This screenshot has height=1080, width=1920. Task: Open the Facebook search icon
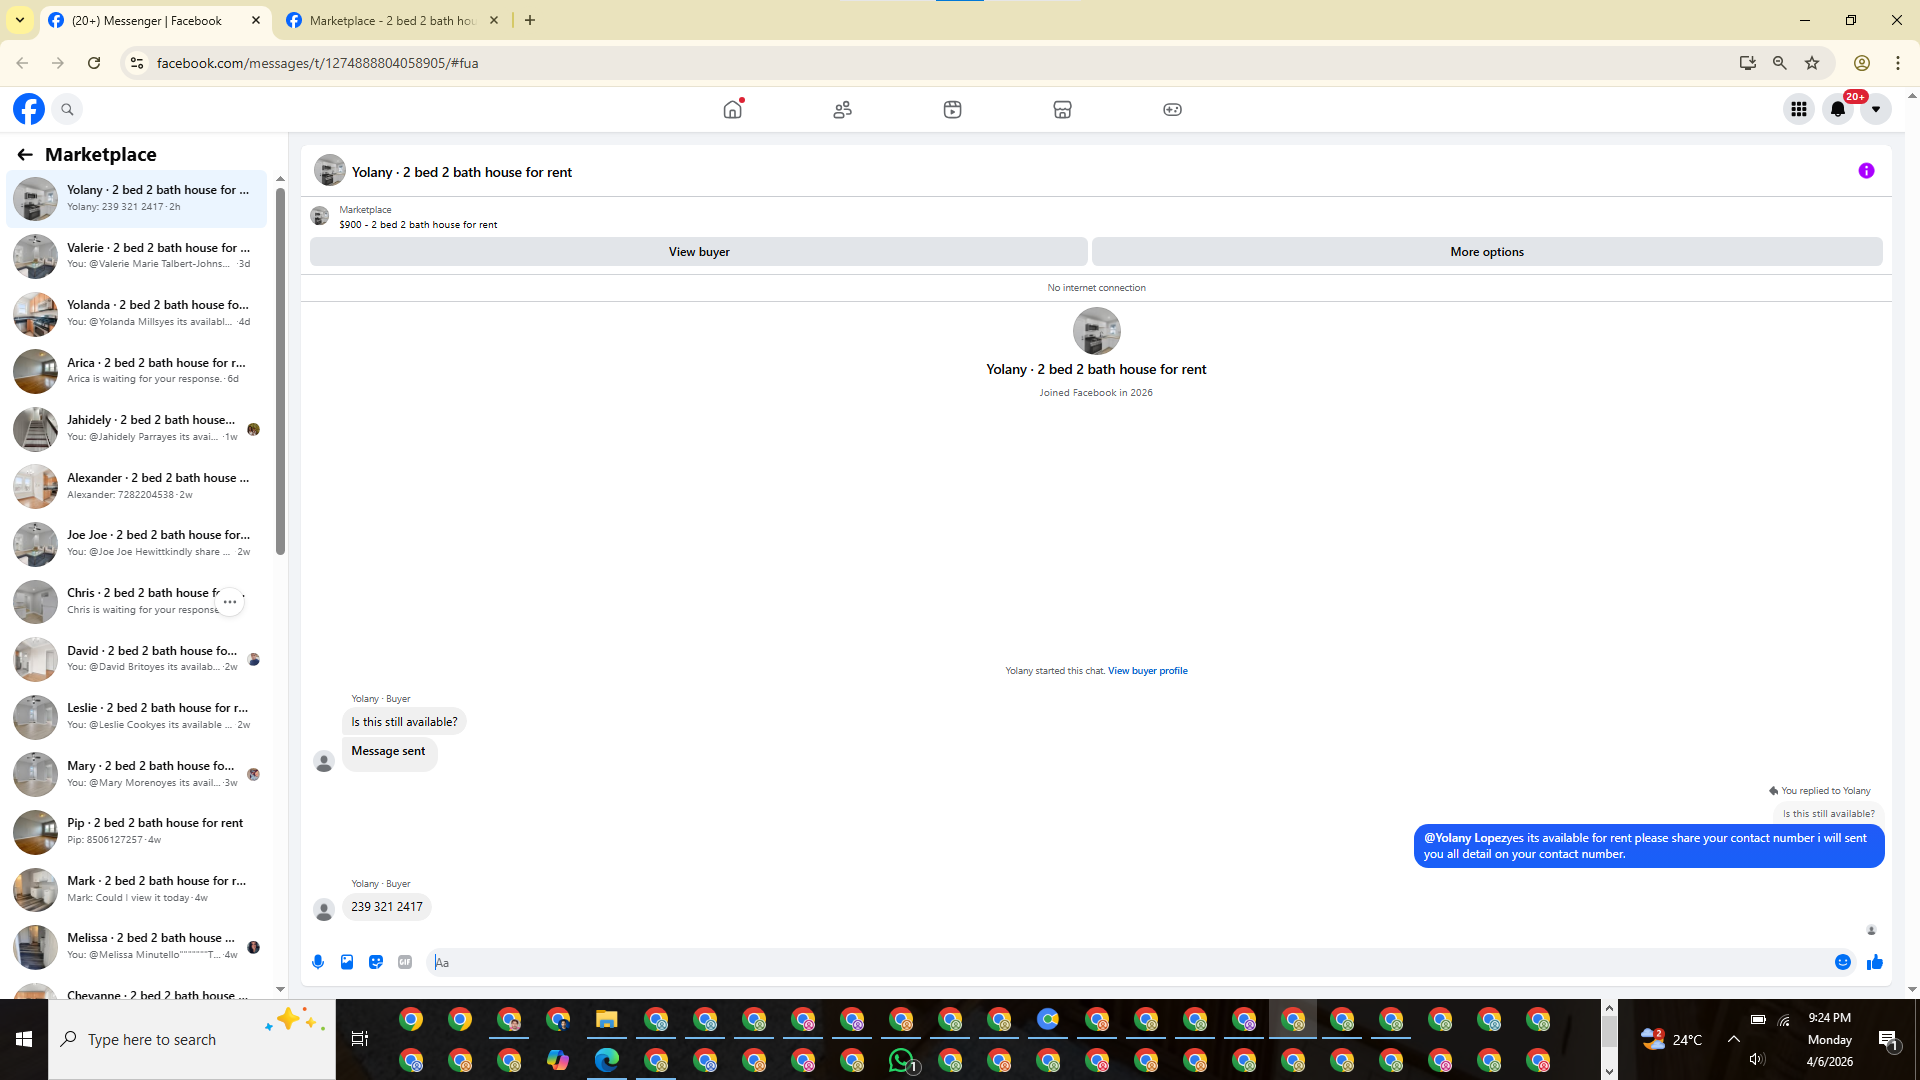[x=67, y=109]
